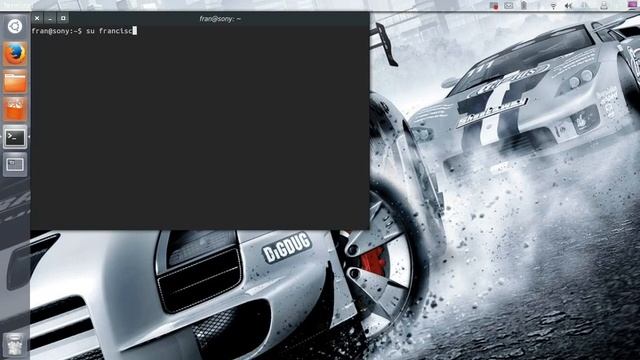Open the red recording indicator in top panel
Screen dimensions: 640x360
(x=494, y=5)
